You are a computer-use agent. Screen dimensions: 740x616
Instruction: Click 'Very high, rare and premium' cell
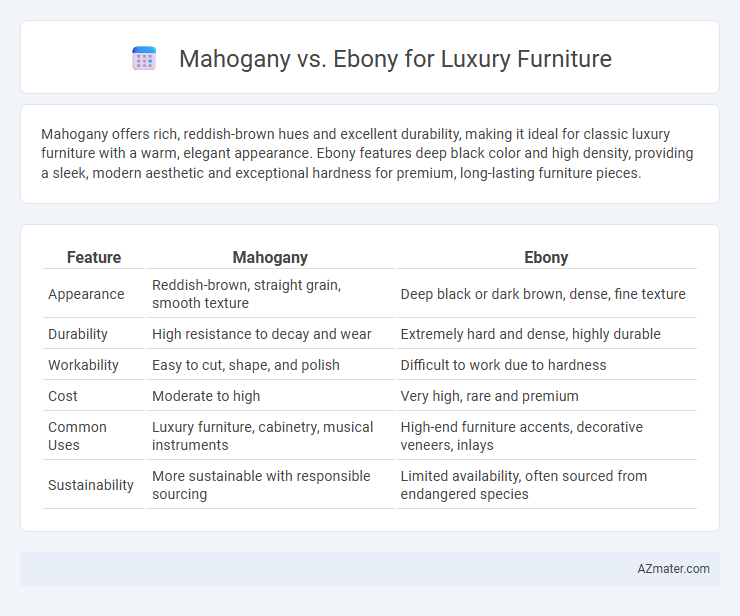(546, 396)
